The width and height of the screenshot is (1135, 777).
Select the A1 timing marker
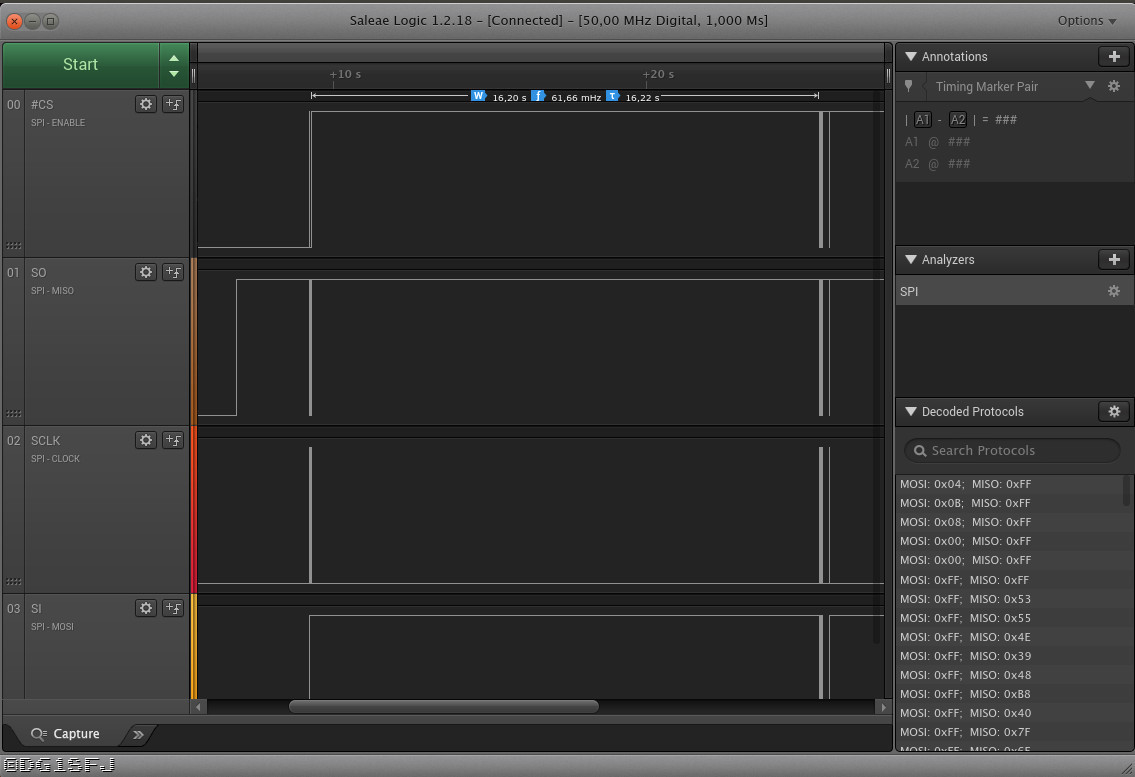pyautogui.click(x=922, y=120)
